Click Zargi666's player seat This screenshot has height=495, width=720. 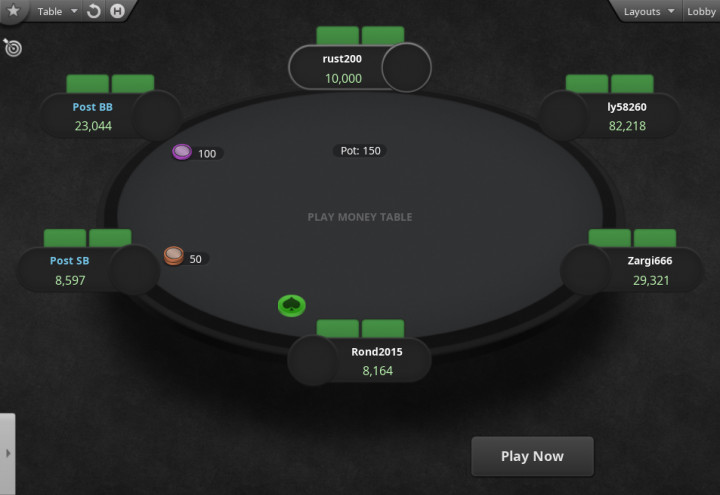tap(631, 270)
